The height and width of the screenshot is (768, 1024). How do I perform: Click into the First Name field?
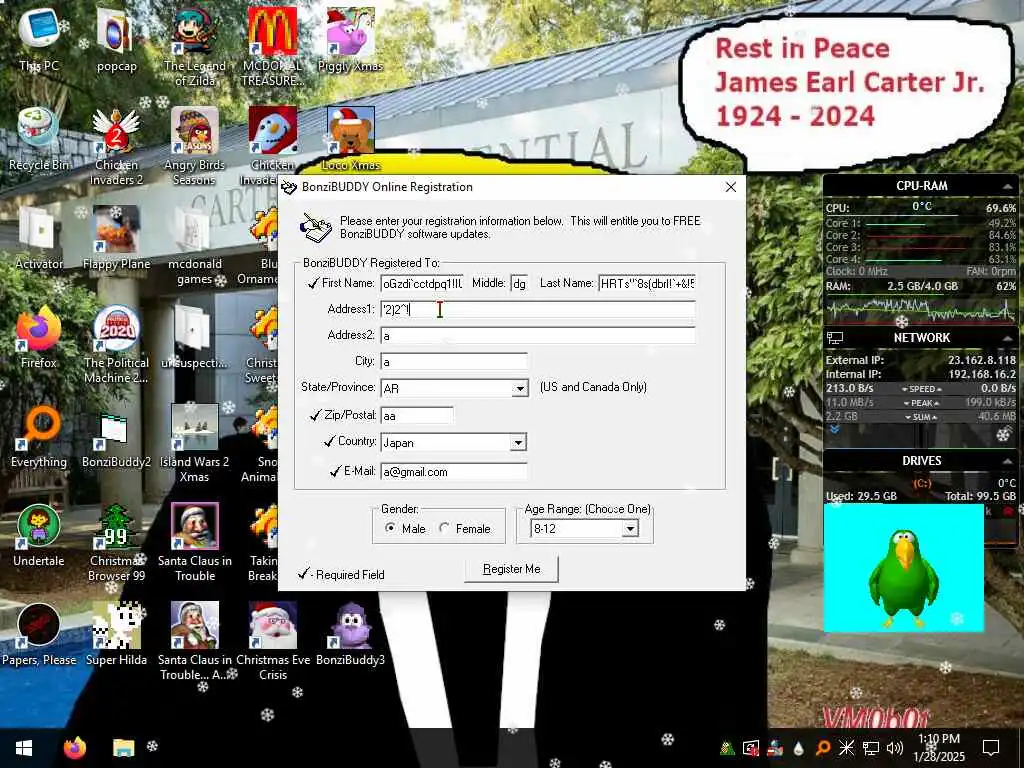pos(422,283)
